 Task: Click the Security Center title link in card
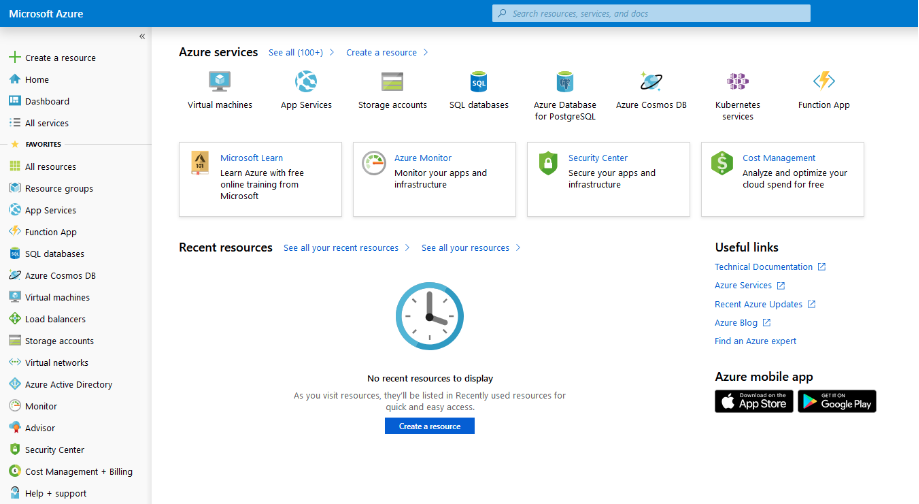tap(598, 158)
